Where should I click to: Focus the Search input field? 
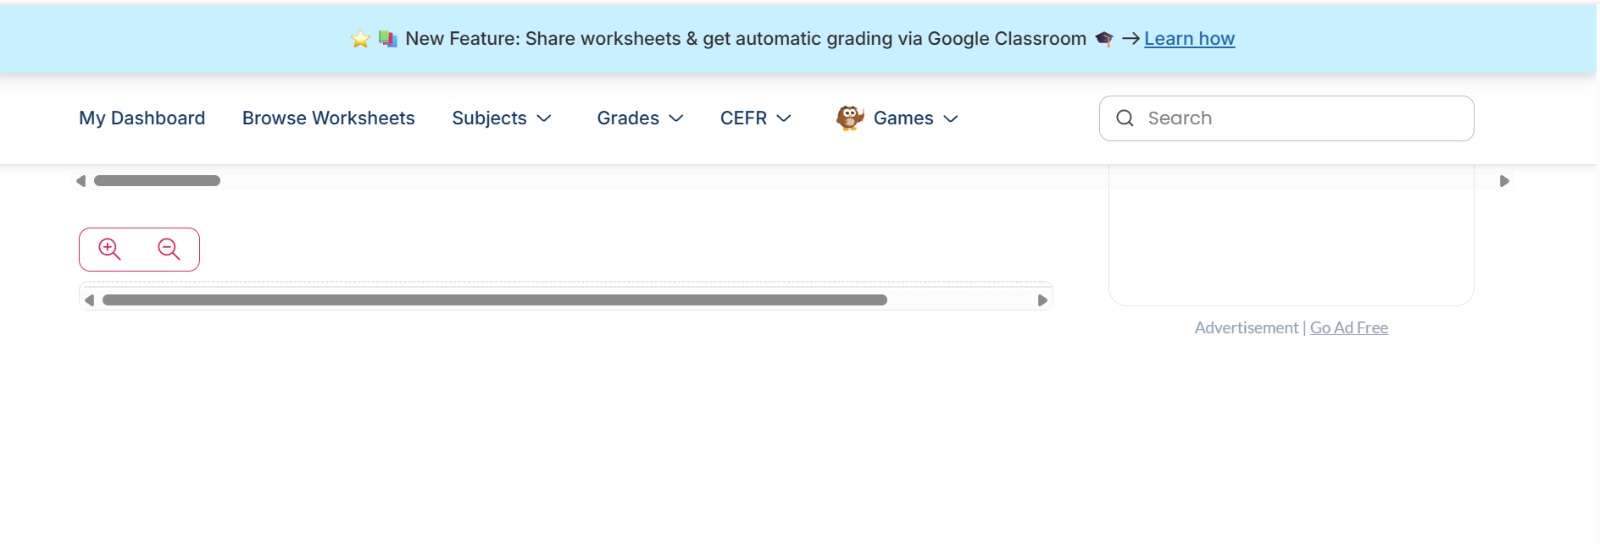click(1300, 118)
